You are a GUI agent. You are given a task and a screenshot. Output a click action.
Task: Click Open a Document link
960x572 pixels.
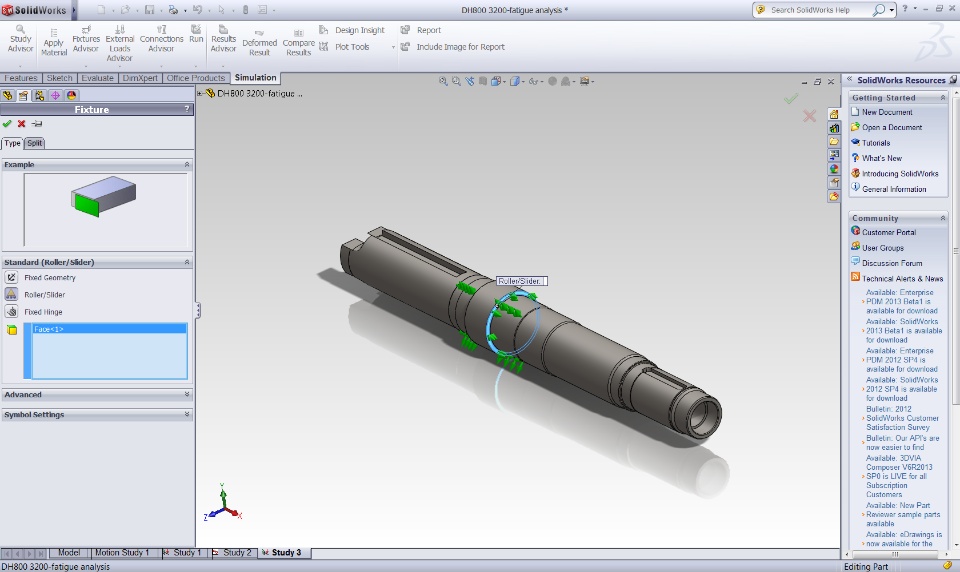click(892, 127)
